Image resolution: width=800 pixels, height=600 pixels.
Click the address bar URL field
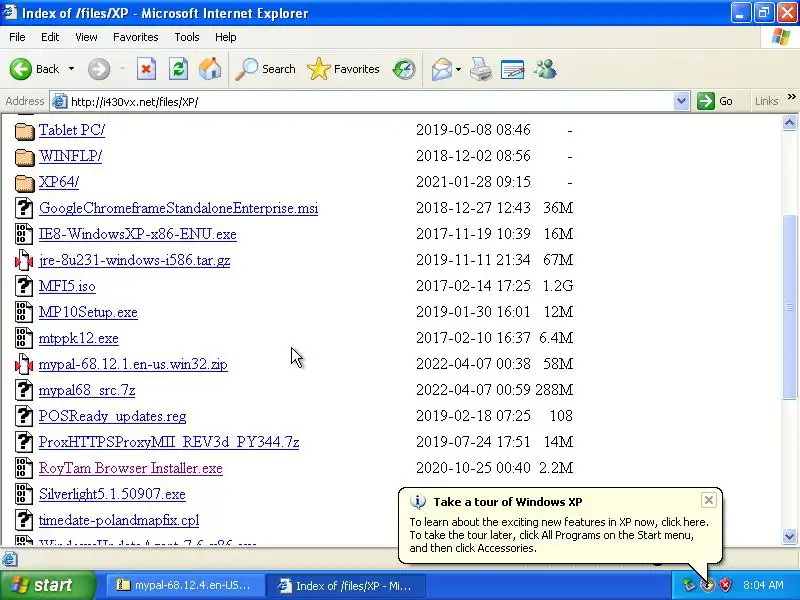click(x=370, y=101)
